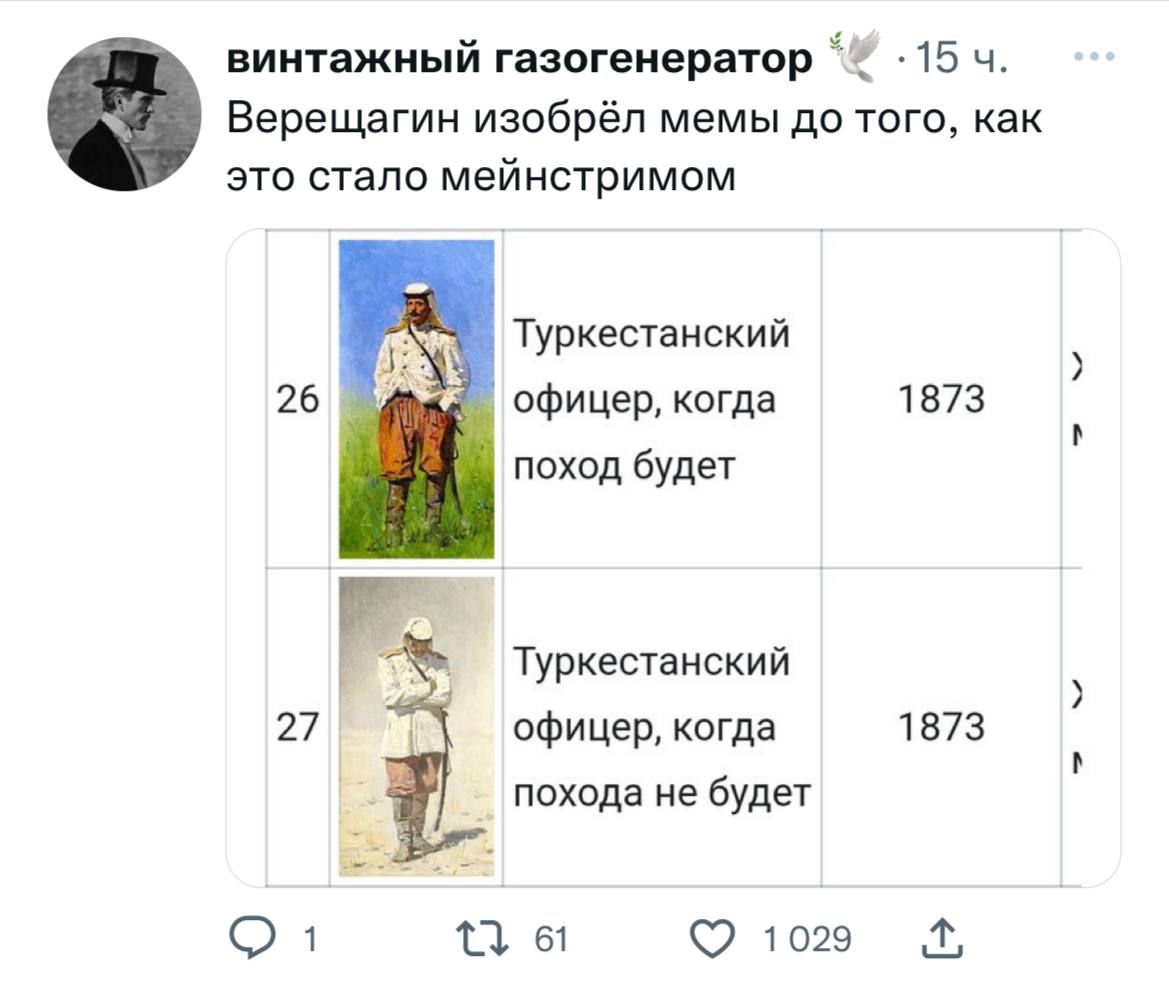Like the tweet with heart icon
Image resolution: width=1169 pixels, height=983 pixels.
pyautogui.click(x=712, y=938)
